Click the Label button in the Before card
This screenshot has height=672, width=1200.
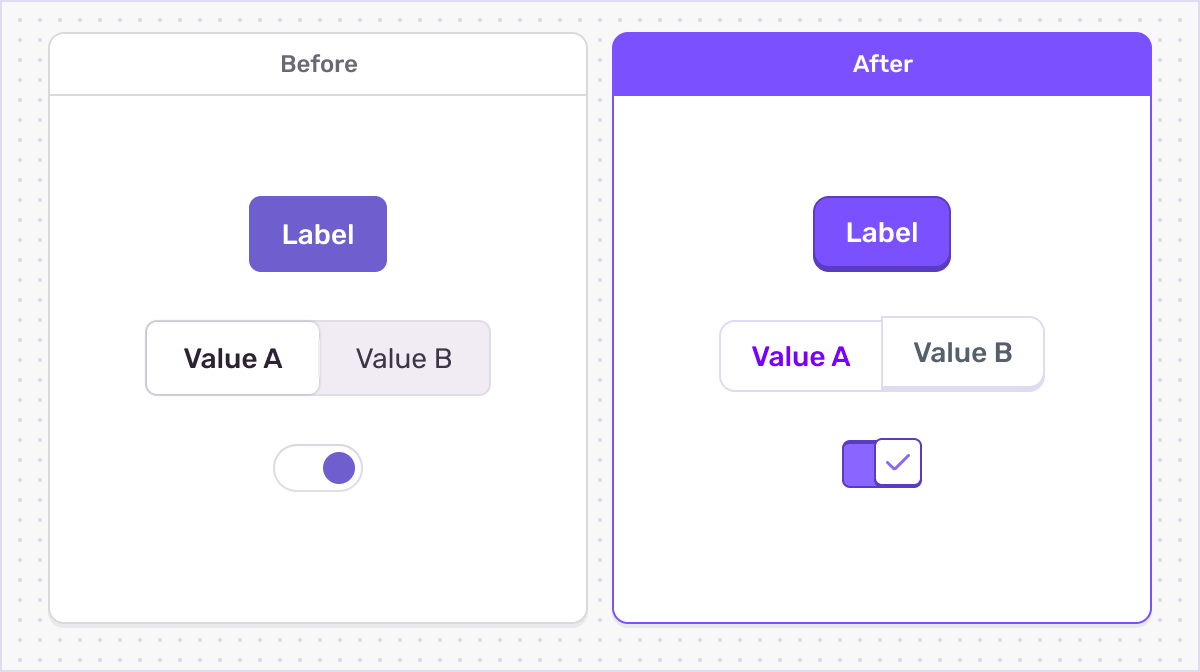pos(318,233)
